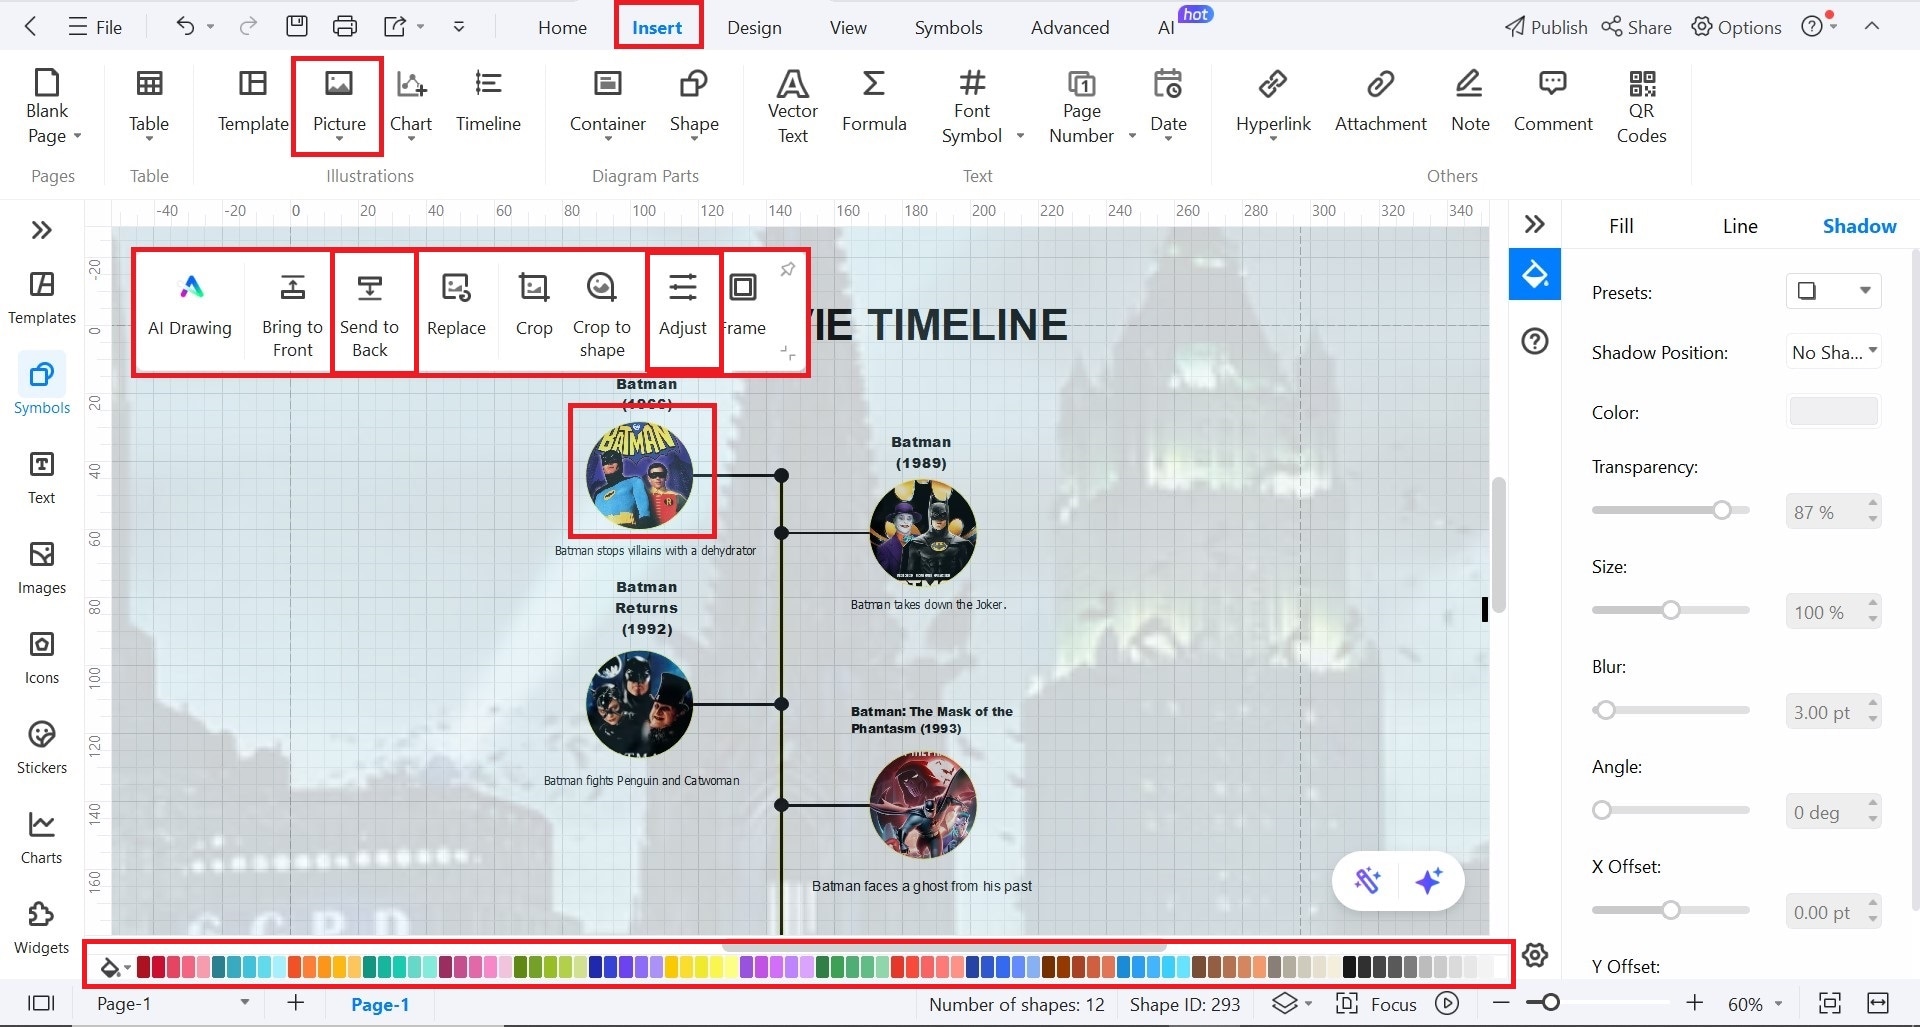Collapse the ribbon with the chevron
1920x1027 pixels.
click(x=1872, y=26)
